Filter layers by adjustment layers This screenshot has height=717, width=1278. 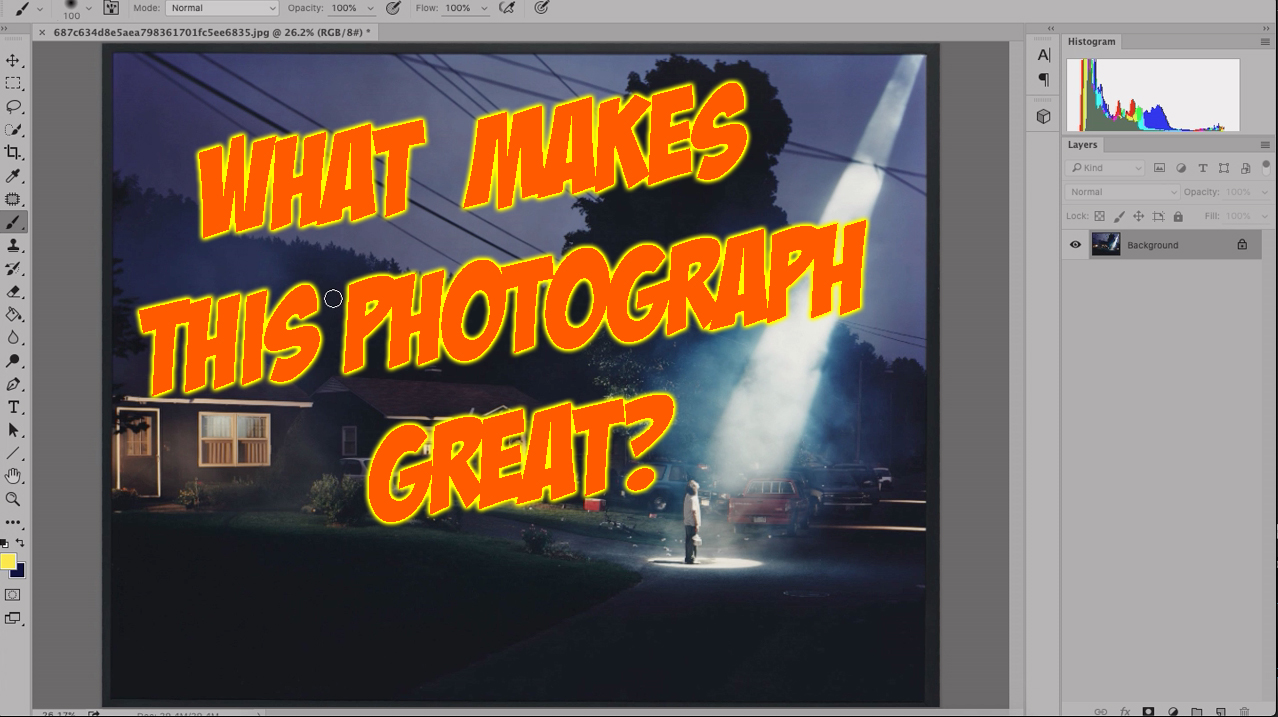tap(1181, 168)
